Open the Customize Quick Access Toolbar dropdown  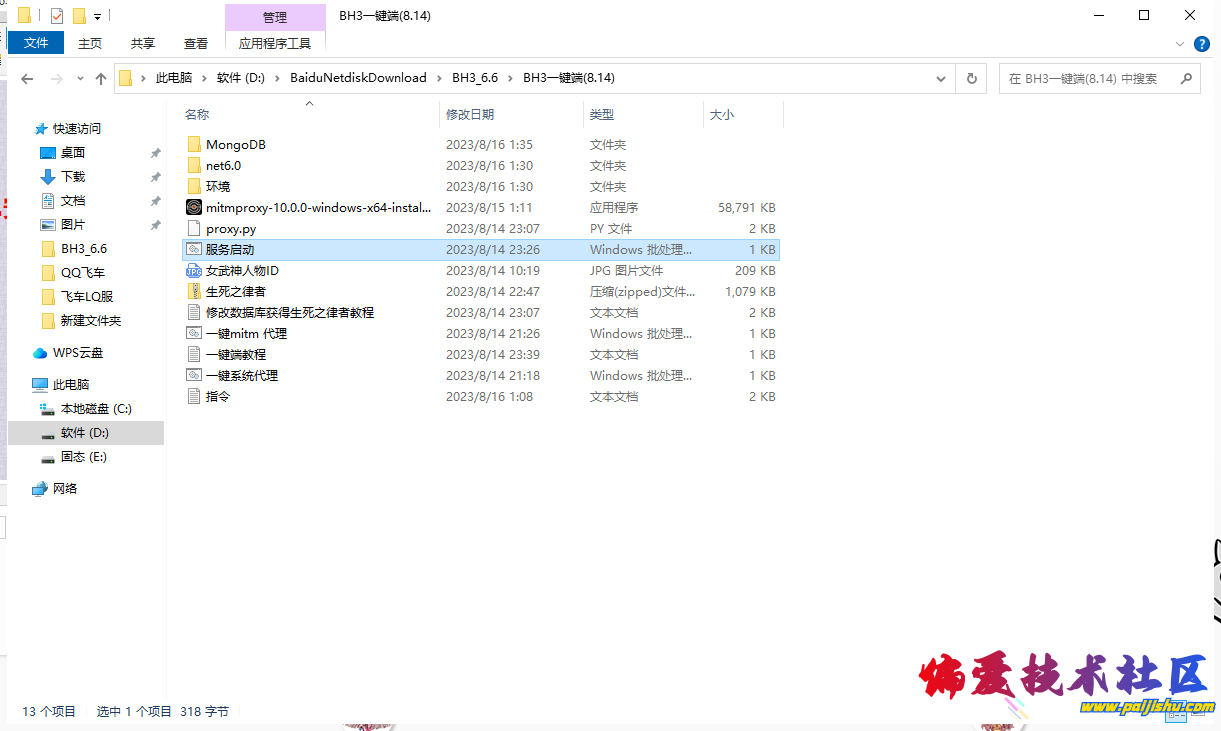click(97, 17)
